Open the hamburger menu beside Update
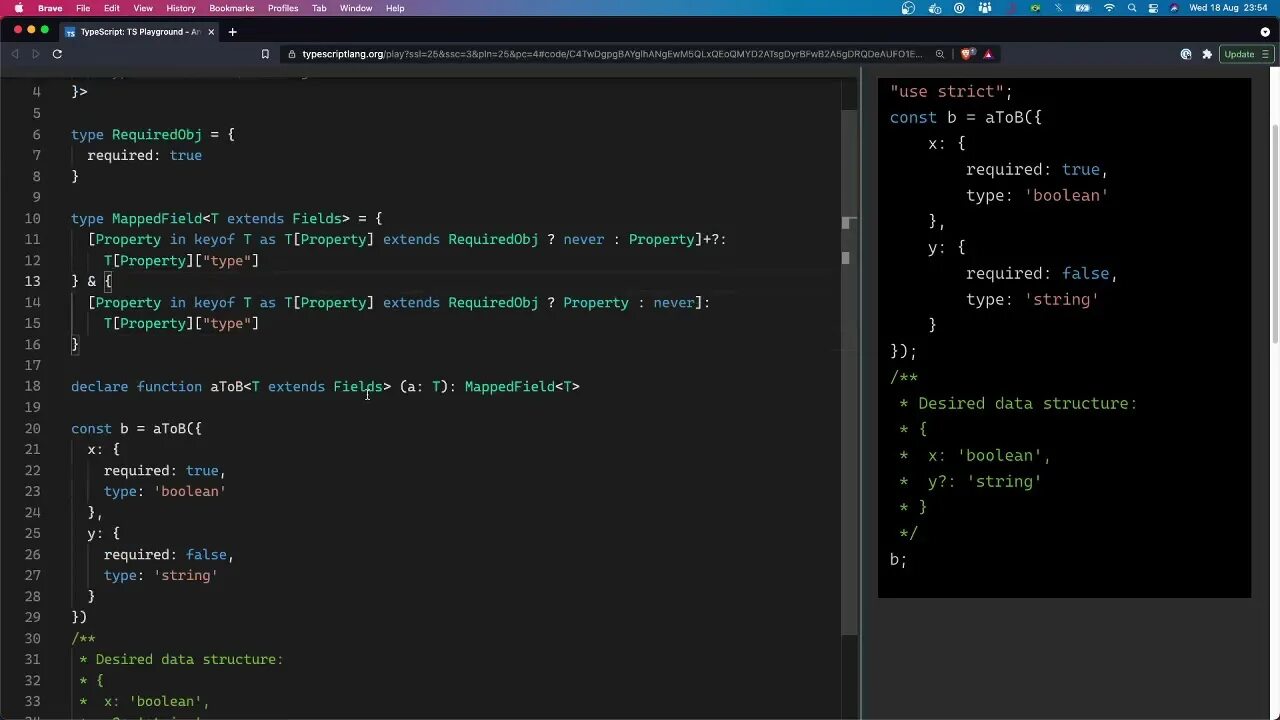 click(x=1265, y=54)
